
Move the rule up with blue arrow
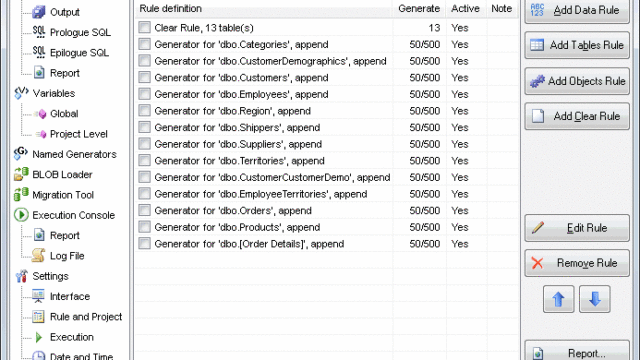(558, 299)
